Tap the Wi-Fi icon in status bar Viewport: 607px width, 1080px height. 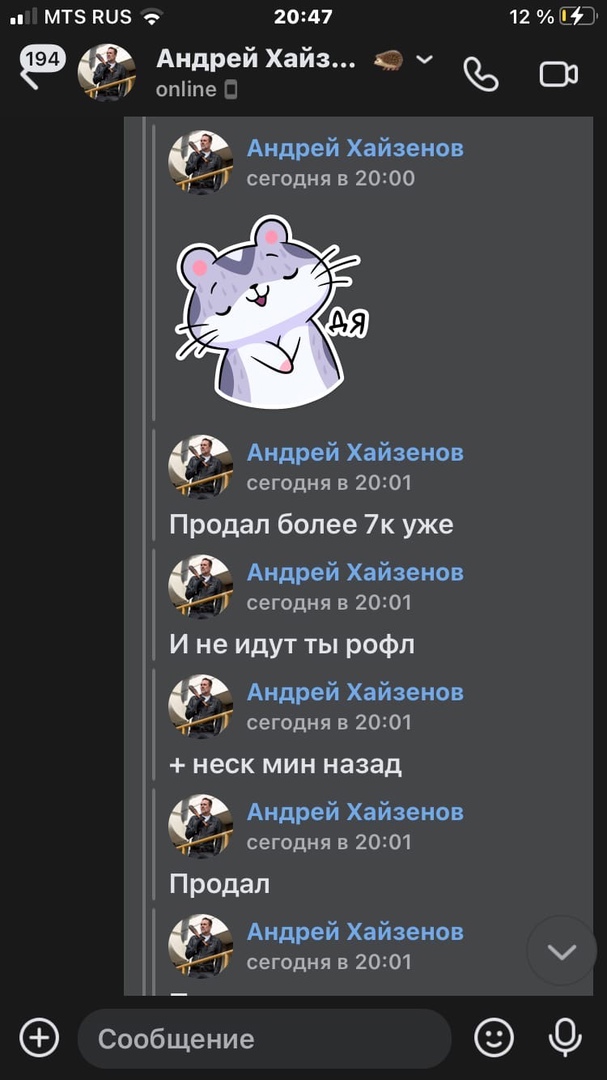coord(151,17)
